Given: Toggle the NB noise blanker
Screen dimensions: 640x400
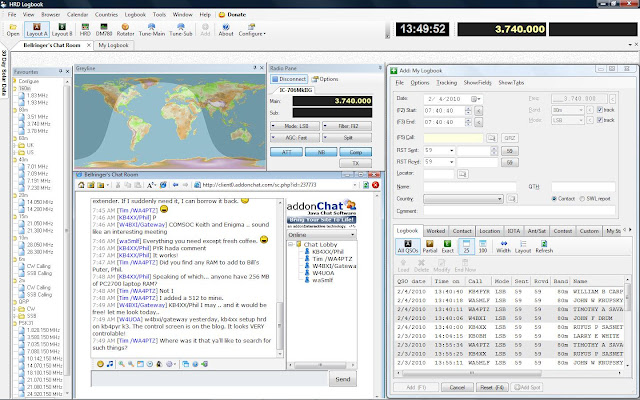Looking at the screenshot, I should tap(321, 152).
